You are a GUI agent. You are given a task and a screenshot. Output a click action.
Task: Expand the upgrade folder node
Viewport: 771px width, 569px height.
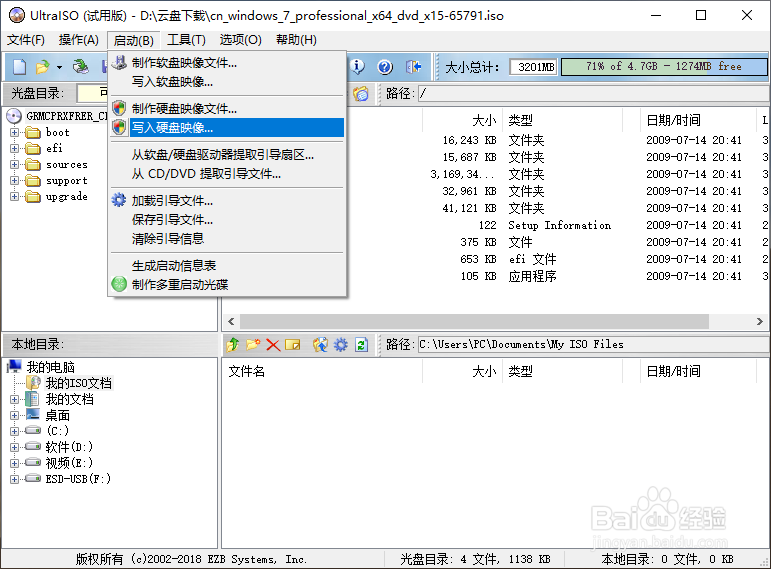pyautogui.click(x=14, y=196)
